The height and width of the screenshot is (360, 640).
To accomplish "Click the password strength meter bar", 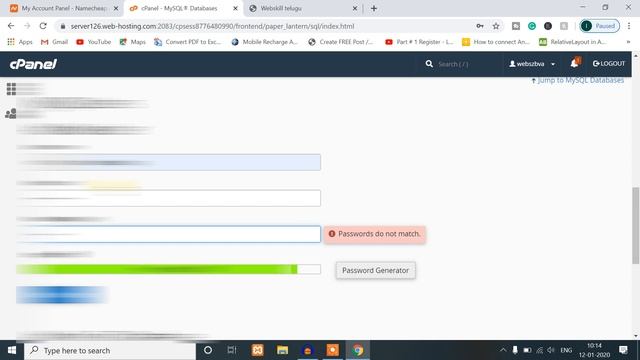I will tap(168, 269).
